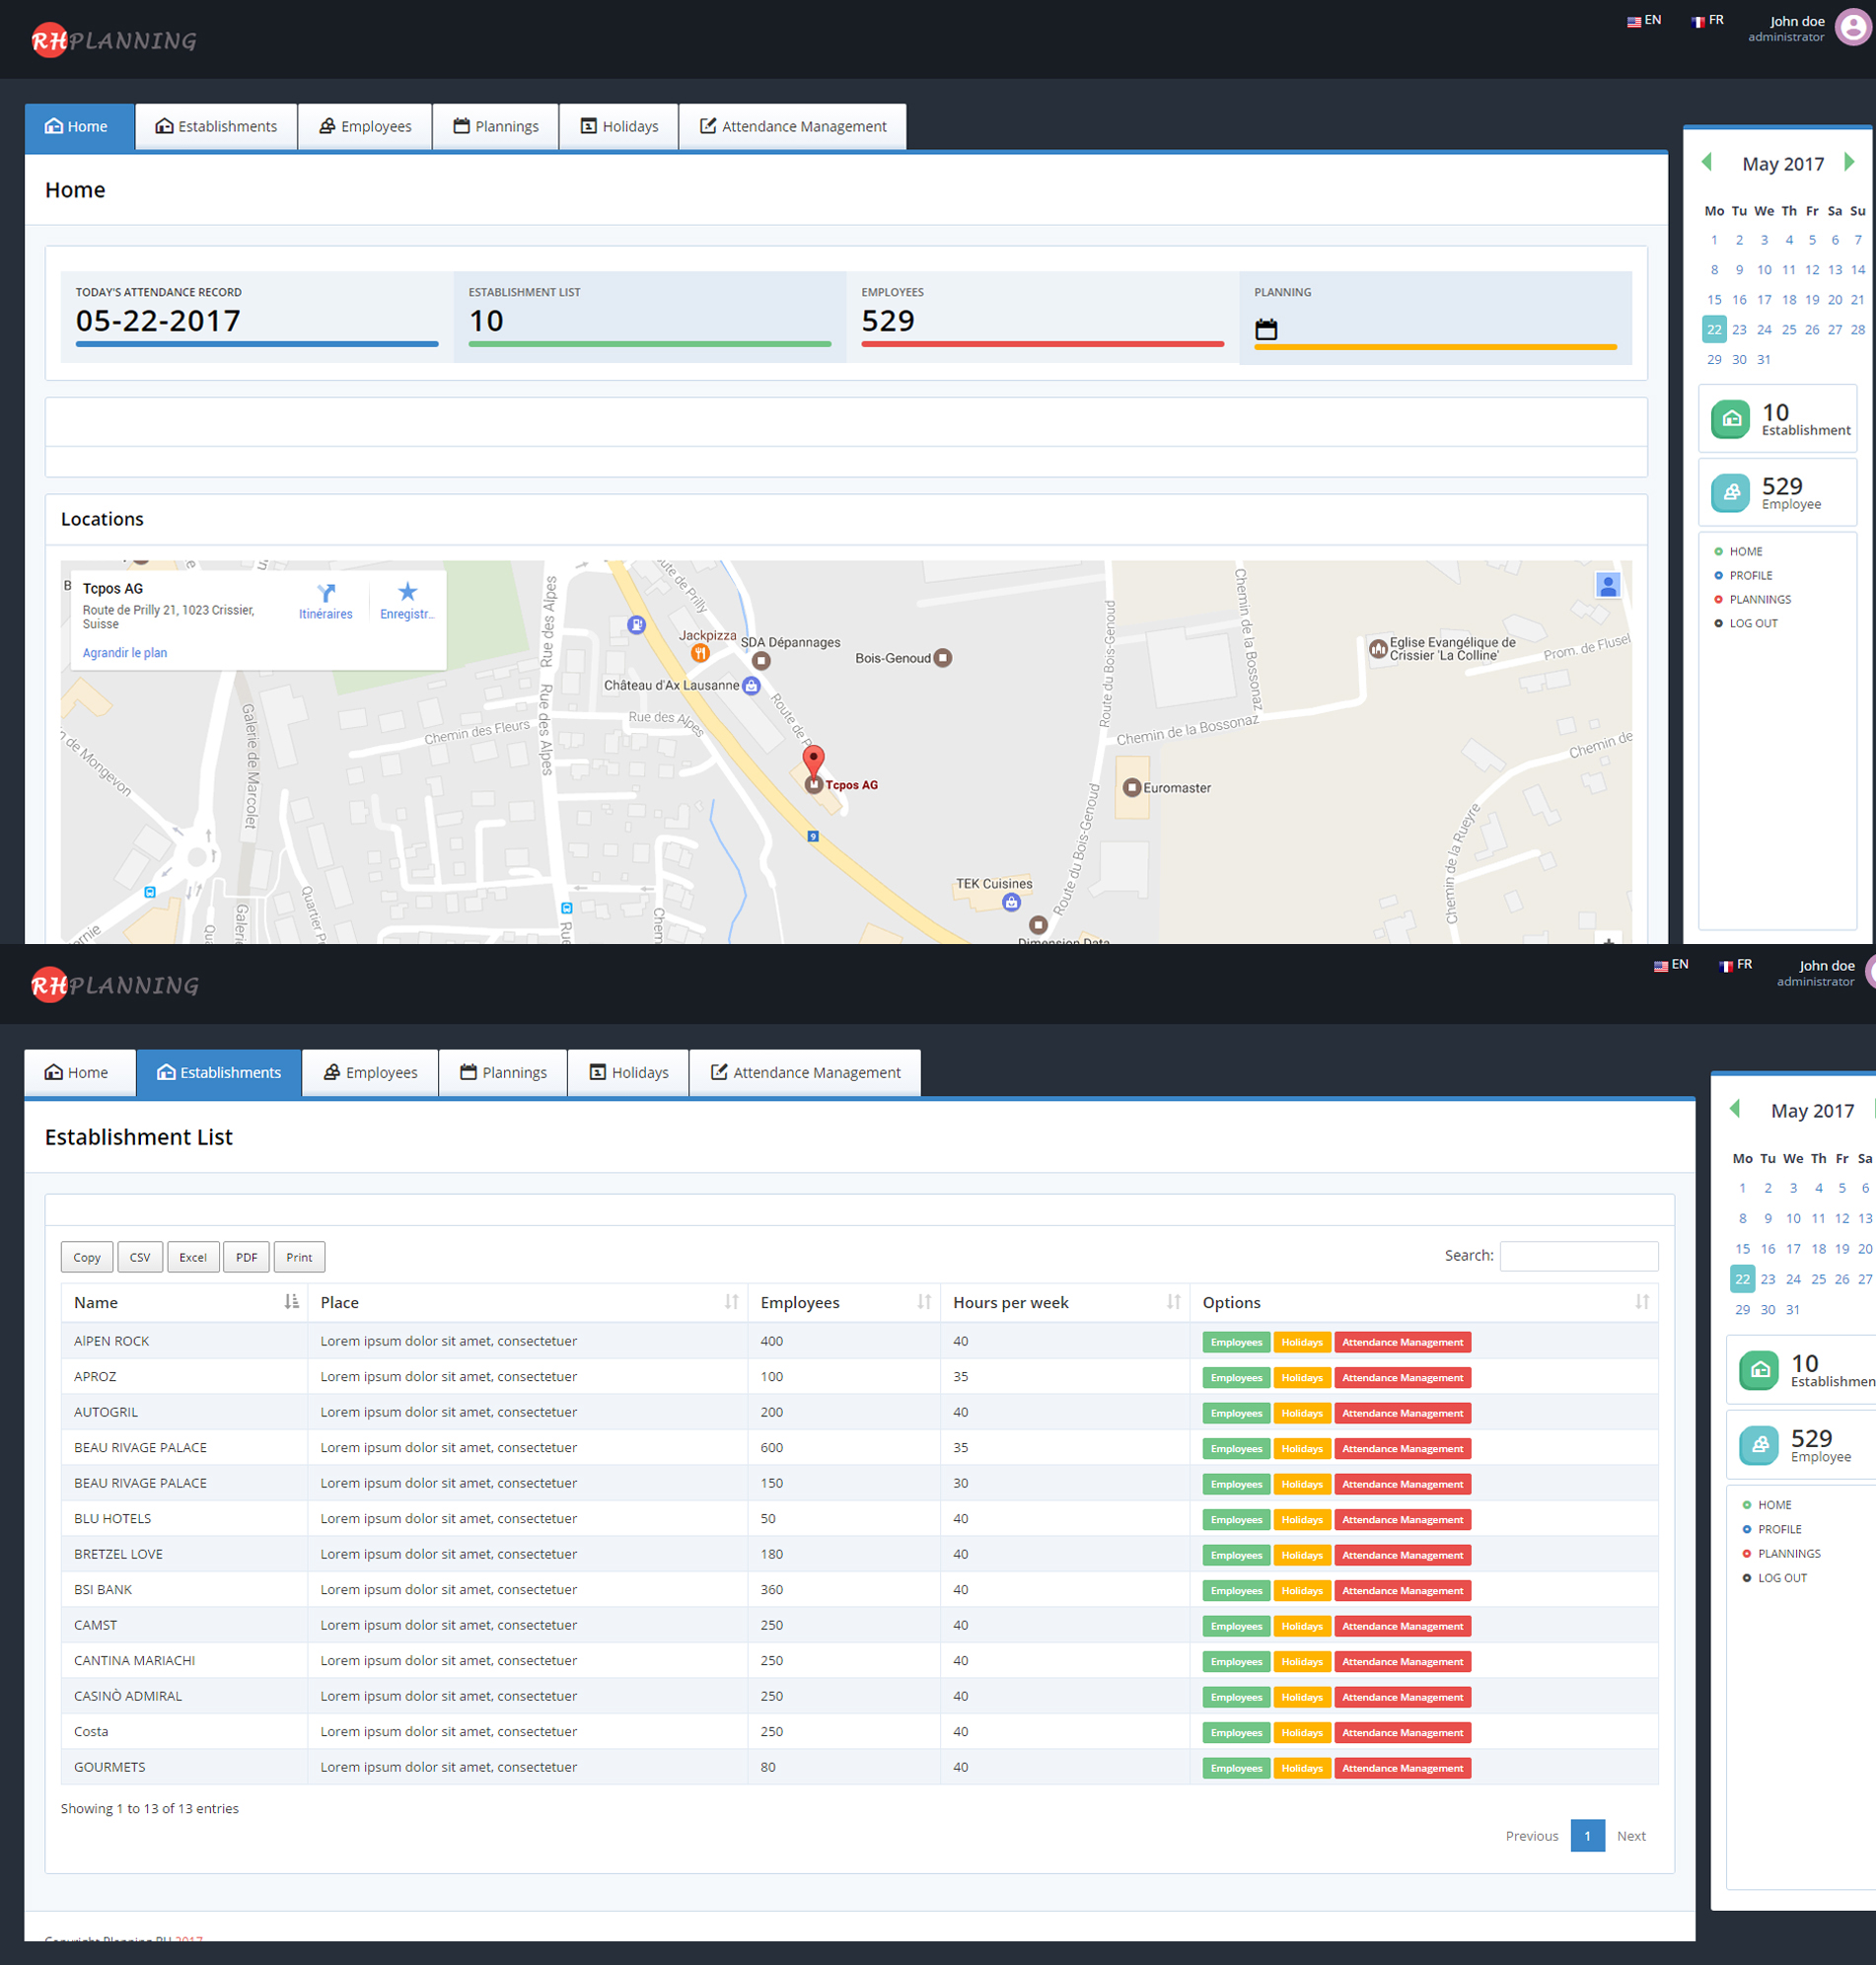Open Holidays tab above the Home heading
This screenshot has width=1876, height=1965.
[x=619, y=127]
